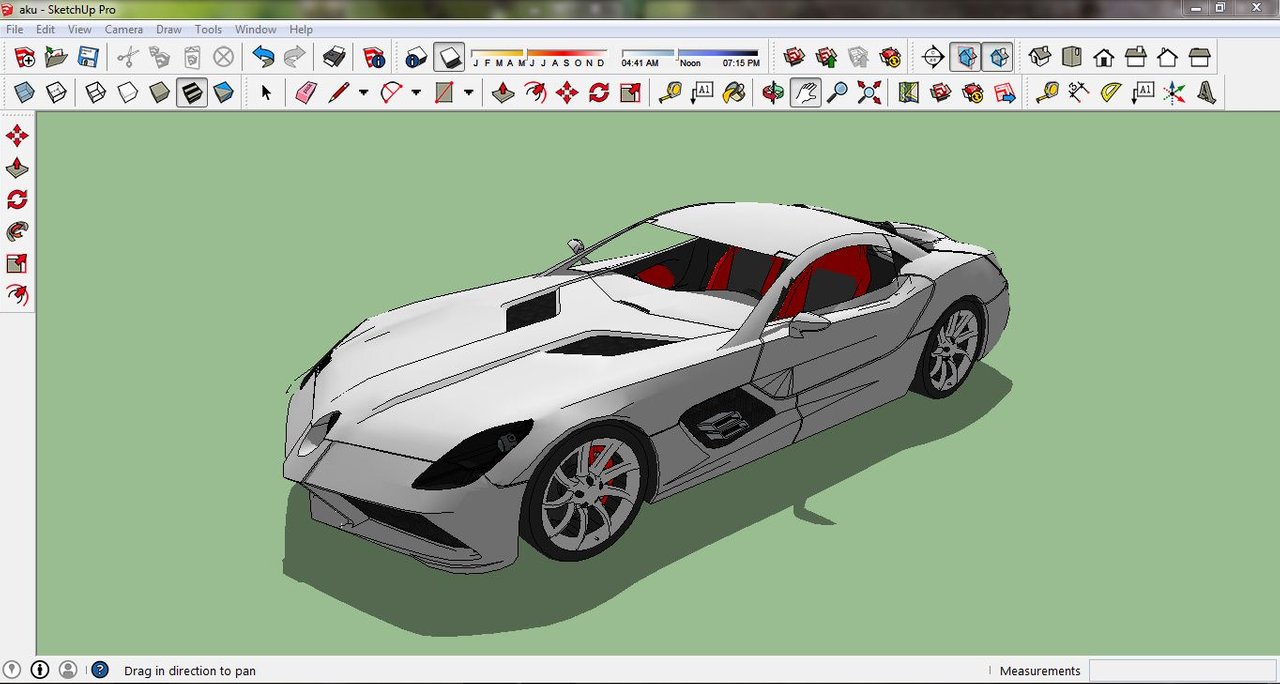The image size is (1280, 684).
Task: Click the Open file folder icon
Action: tap(56, 57)
